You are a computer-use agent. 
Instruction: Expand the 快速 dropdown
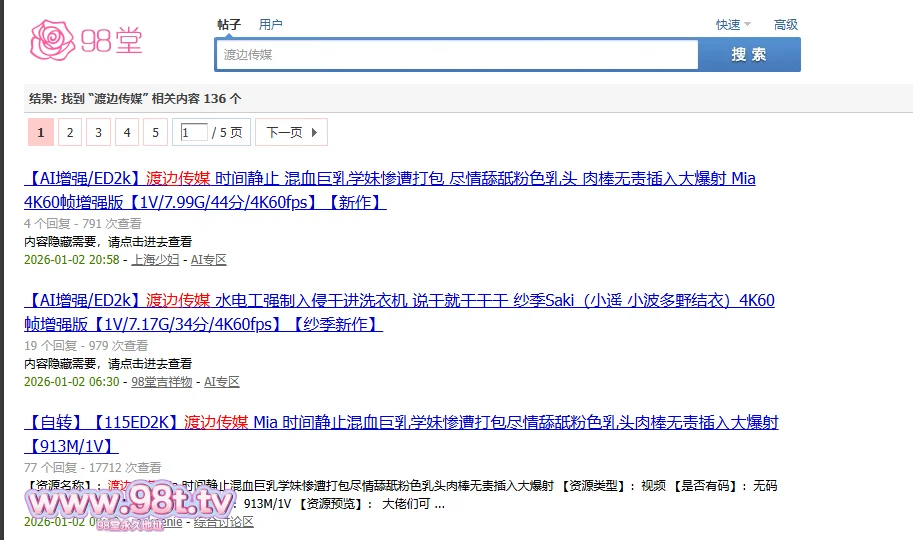[732, 25]
